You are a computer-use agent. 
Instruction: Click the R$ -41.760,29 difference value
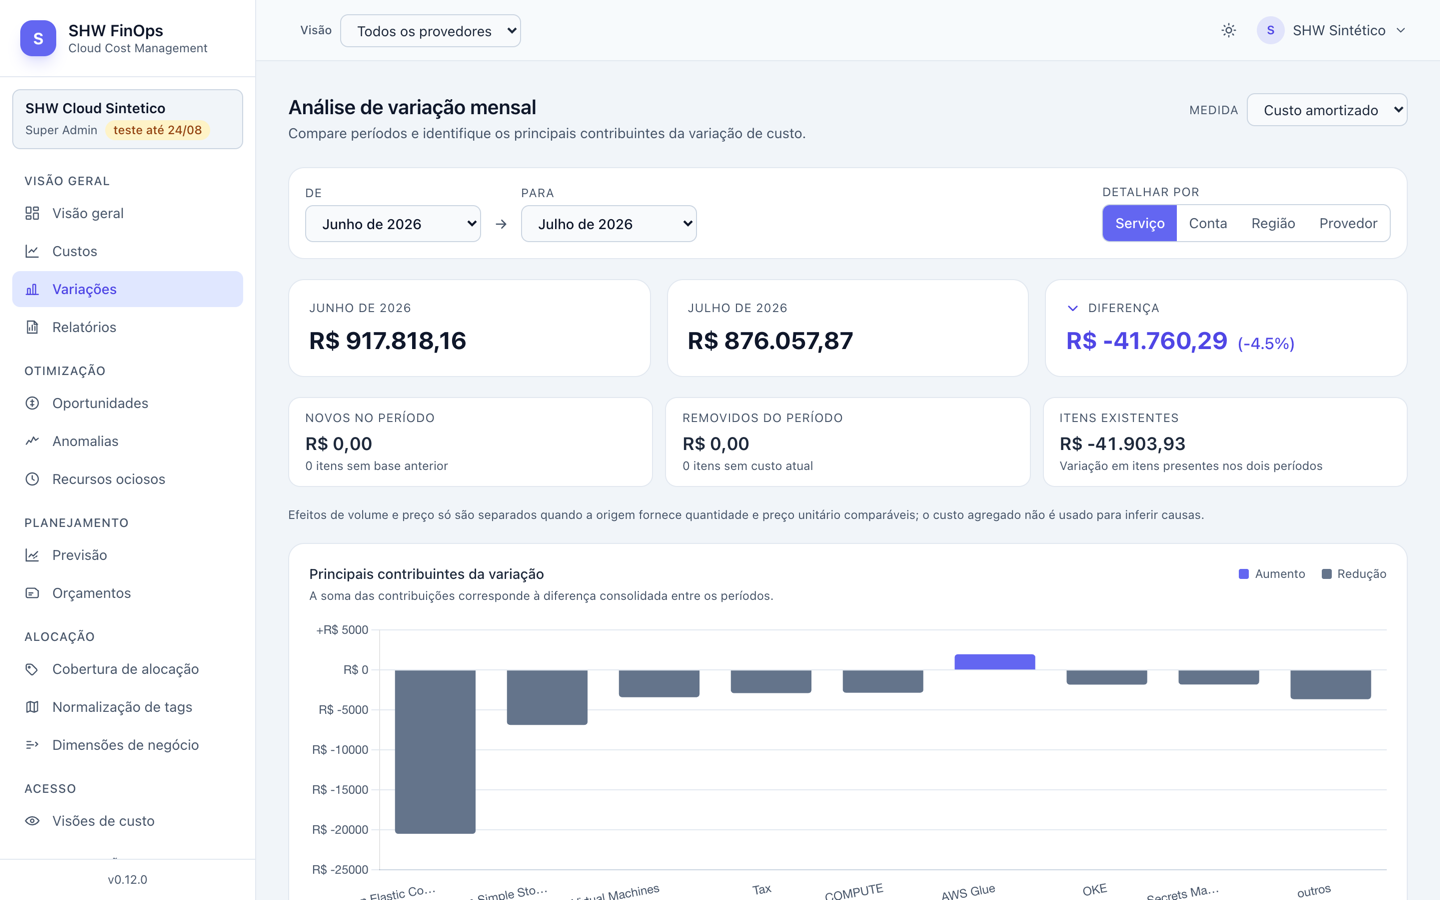1146,341
